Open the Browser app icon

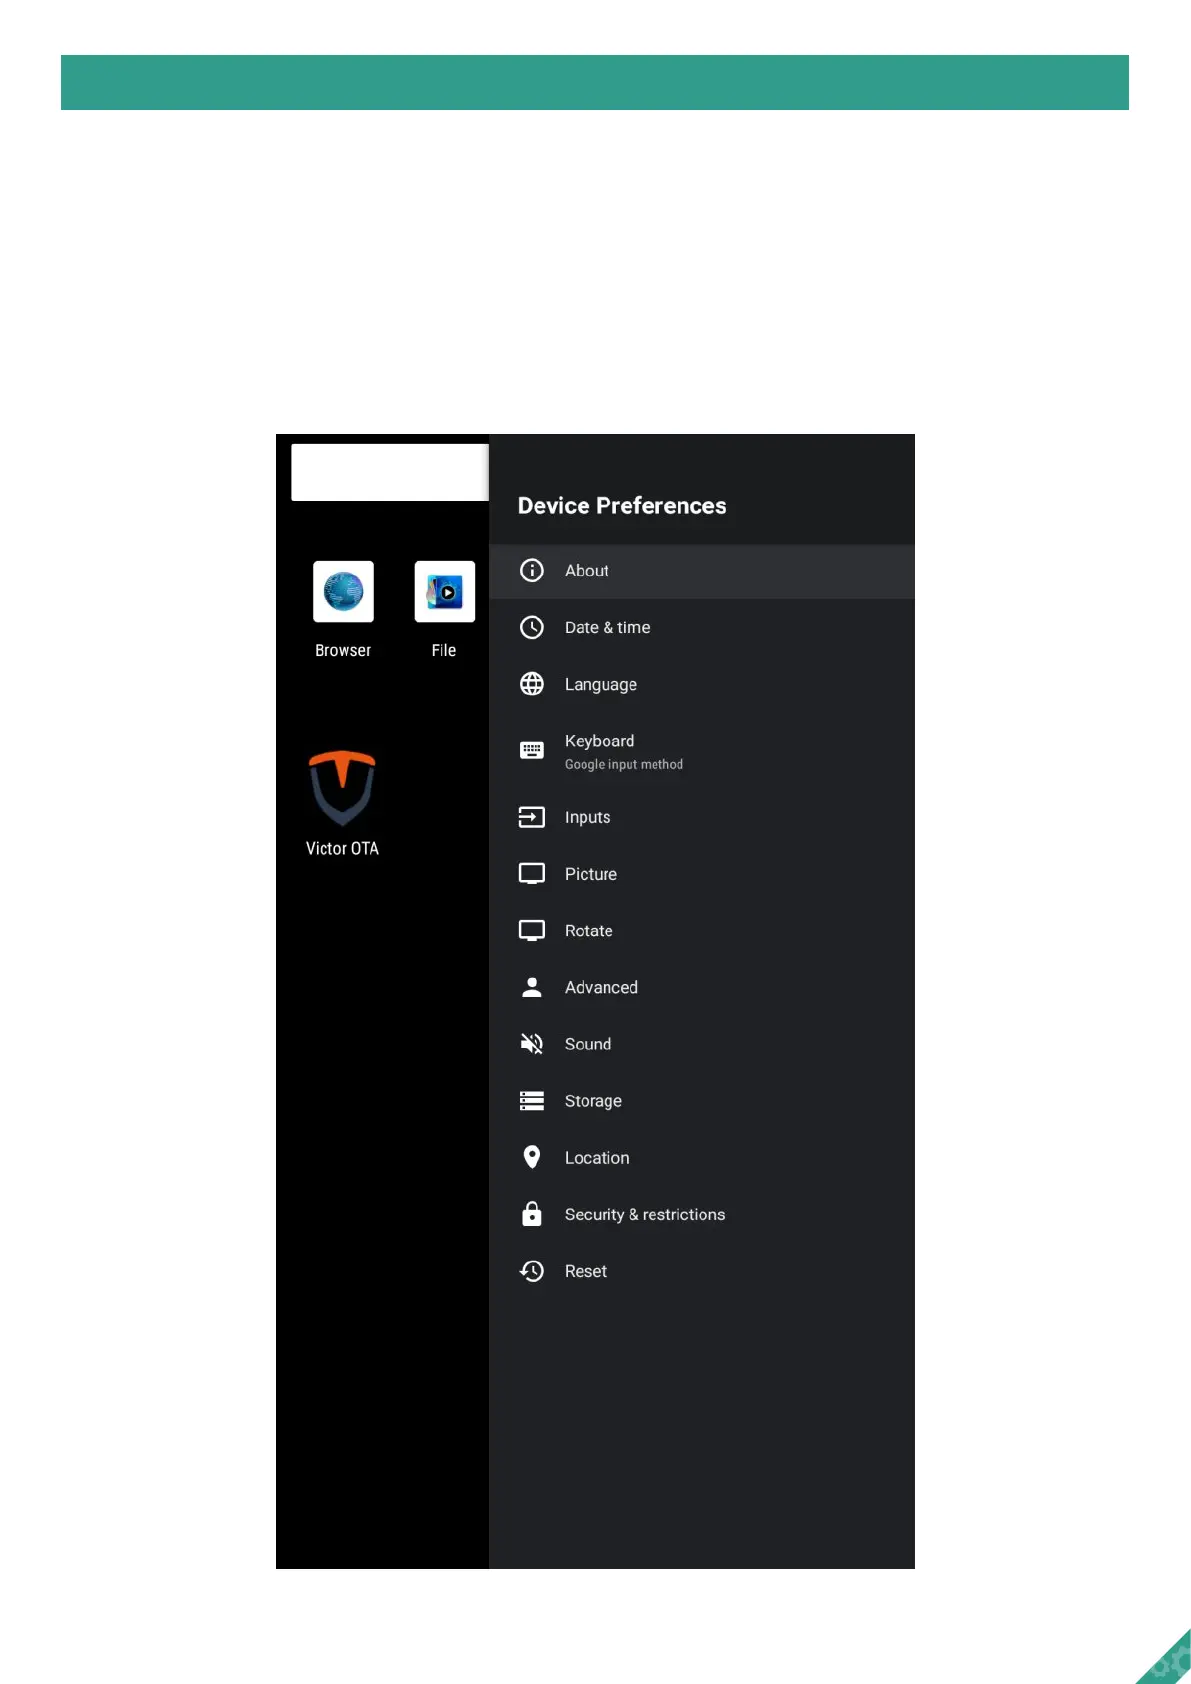[x=343, y=591]
